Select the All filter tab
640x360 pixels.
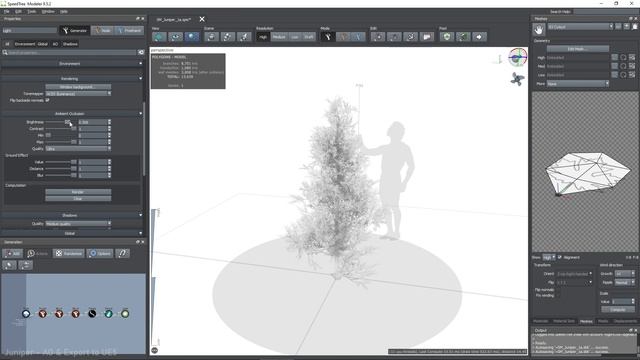pos(7,44)
